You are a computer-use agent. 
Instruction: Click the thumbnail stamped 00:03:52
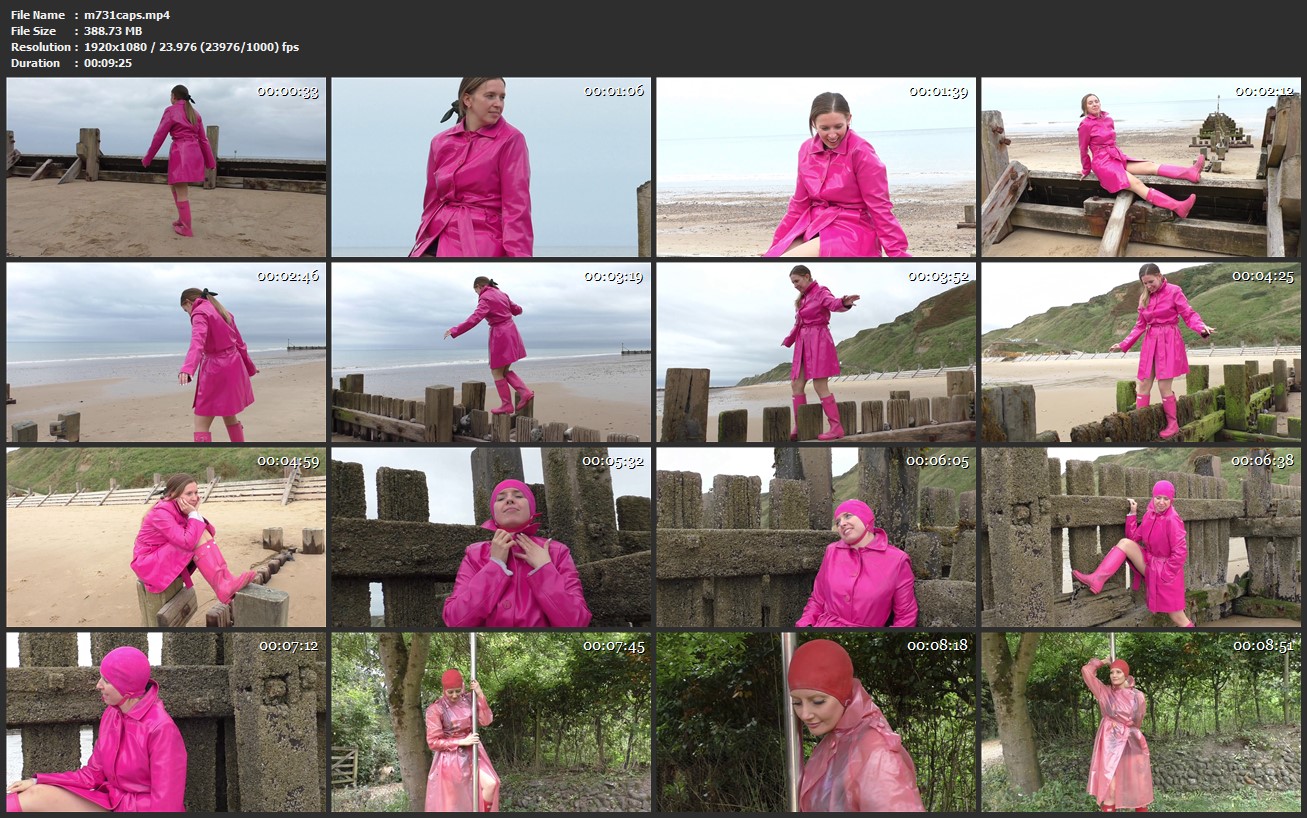tap(816, 352)
